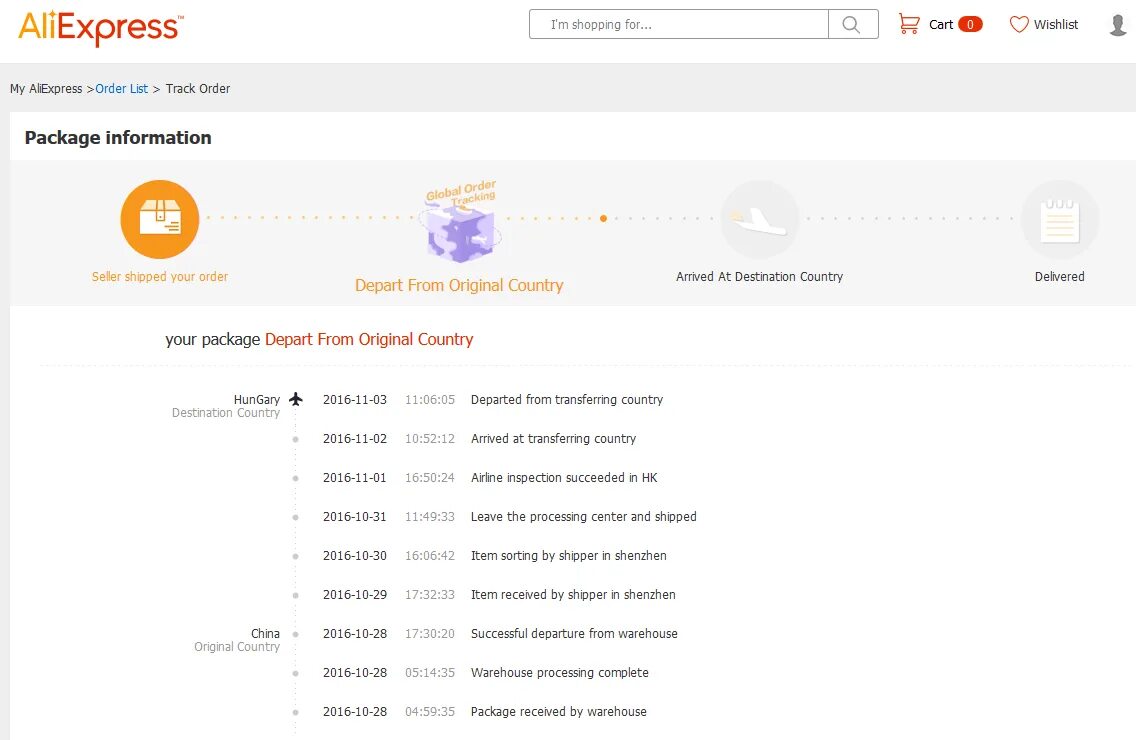Viewport: 1136px width, 740px height.
Task: Click the Seller shipped your order label
Action: click(x=159, y=277)
